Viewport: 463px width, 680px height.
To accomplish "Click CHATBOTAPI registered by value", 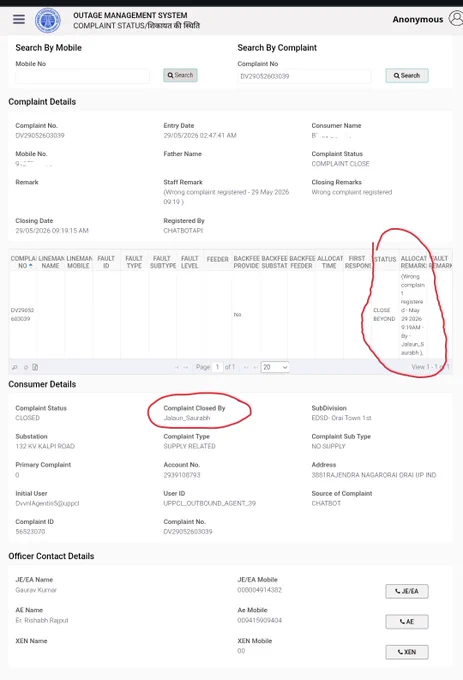I will point(183,230).
